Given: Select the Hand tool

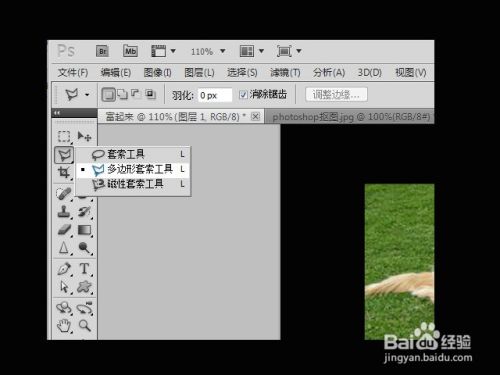Looking at the screenshot, I should [64, 326].
